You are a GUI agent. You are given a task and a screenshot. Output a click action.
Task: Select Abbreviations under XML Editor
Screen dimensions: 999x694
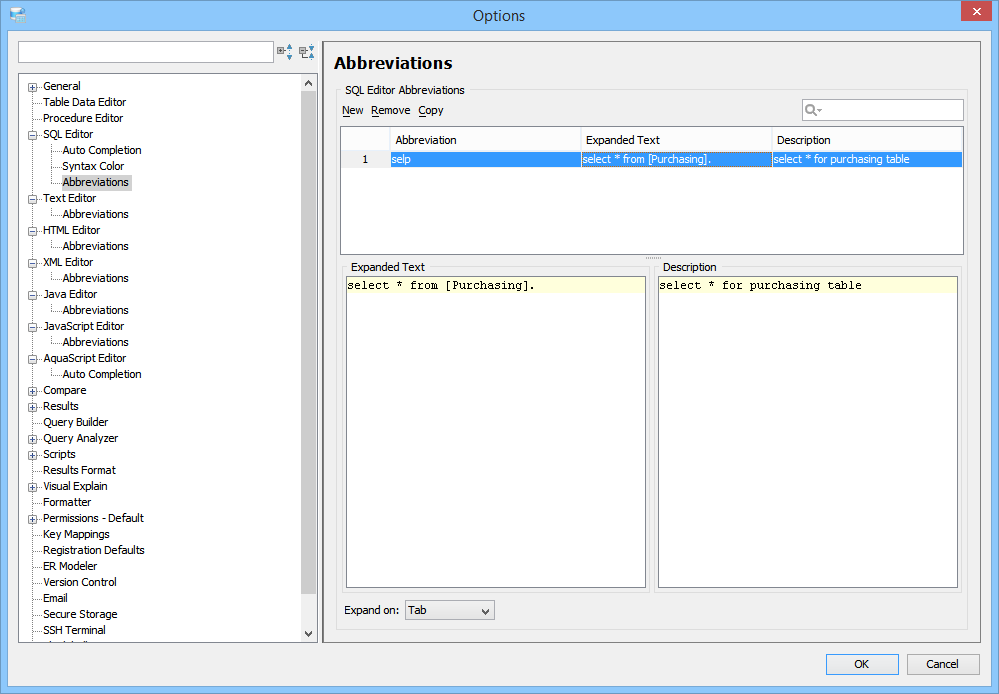96,278
